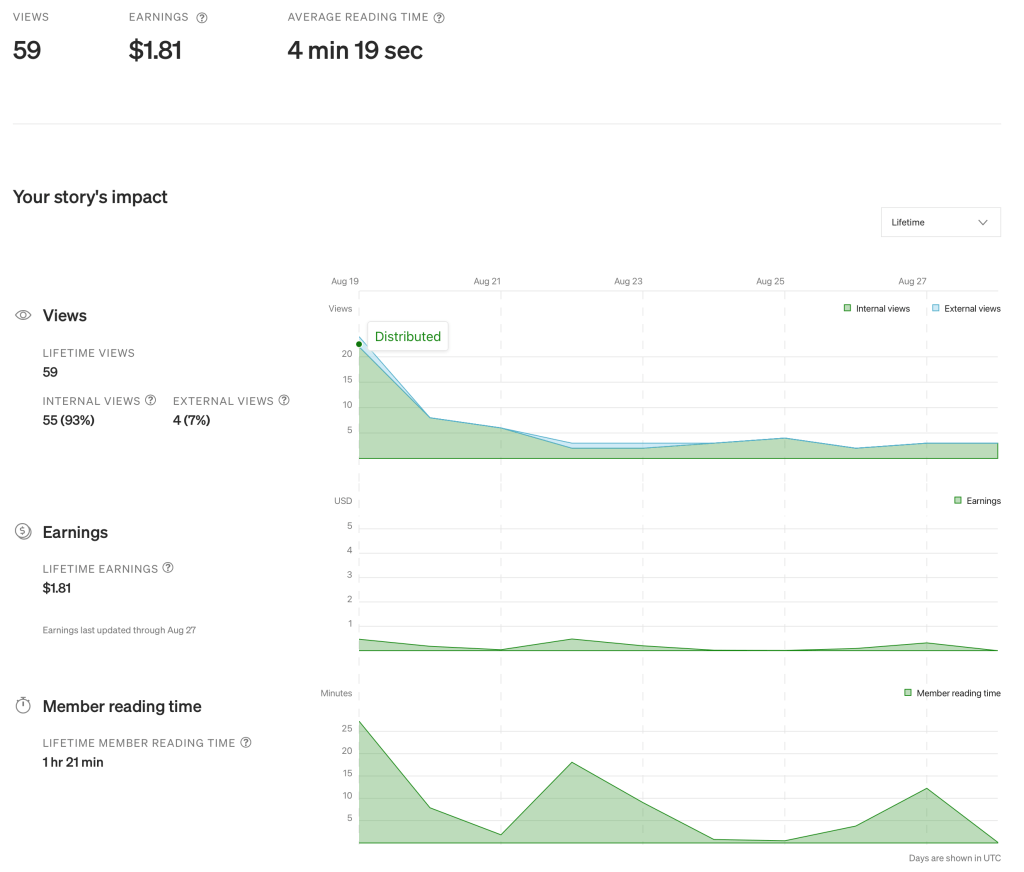Select the Aug 27 date label on axis

tap(912, 282)
